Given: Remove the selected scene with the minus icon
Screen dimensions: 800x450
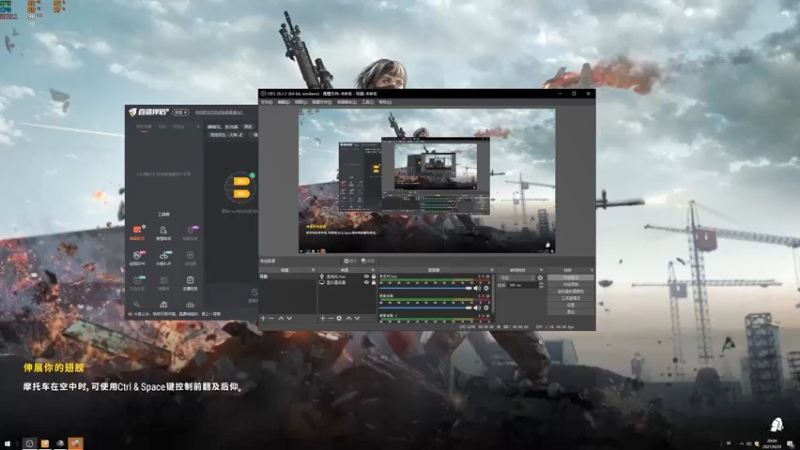Looking at the screenshot, I should (271, 318).
